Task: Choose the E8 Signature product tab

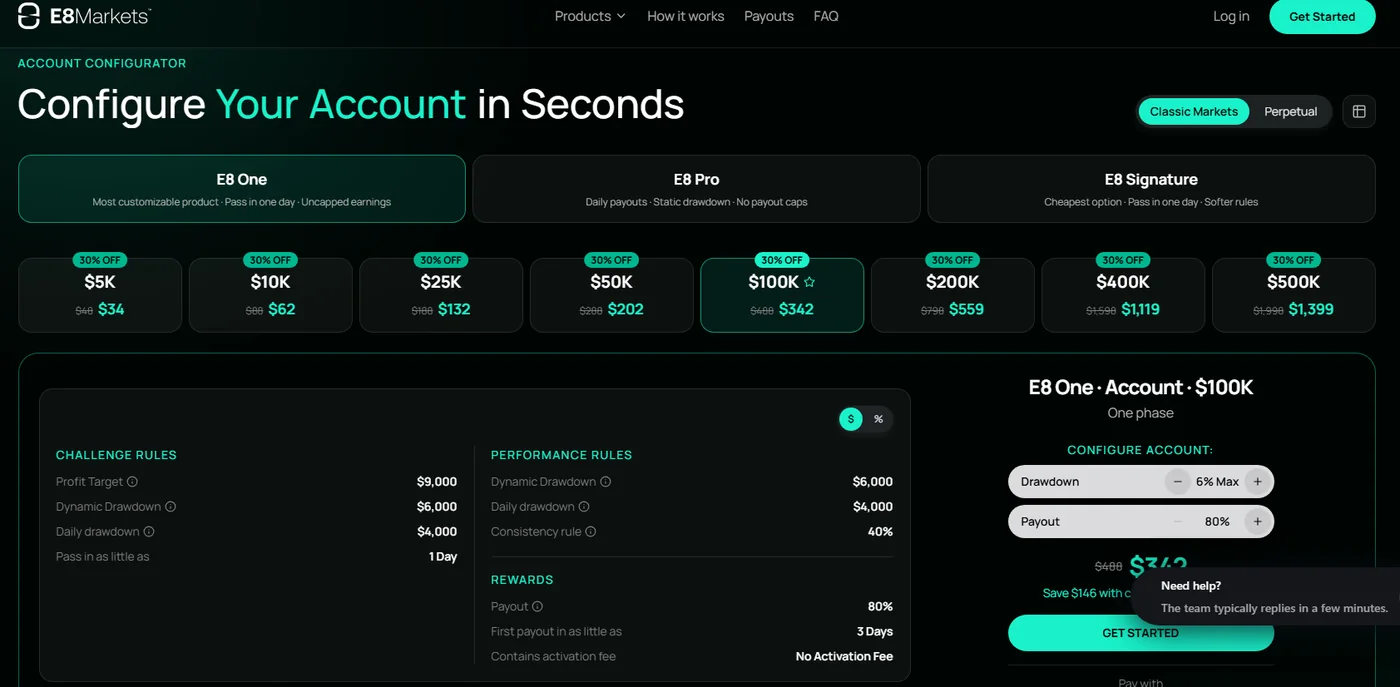Action: (1151, 189)
